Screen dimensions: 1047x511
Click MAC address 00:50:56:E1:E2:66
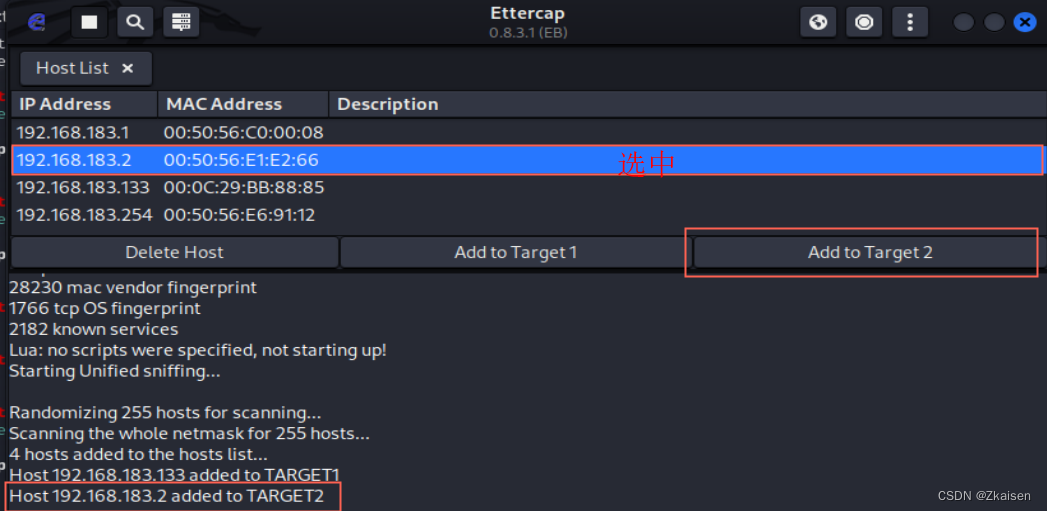click(x=241, y=160)
